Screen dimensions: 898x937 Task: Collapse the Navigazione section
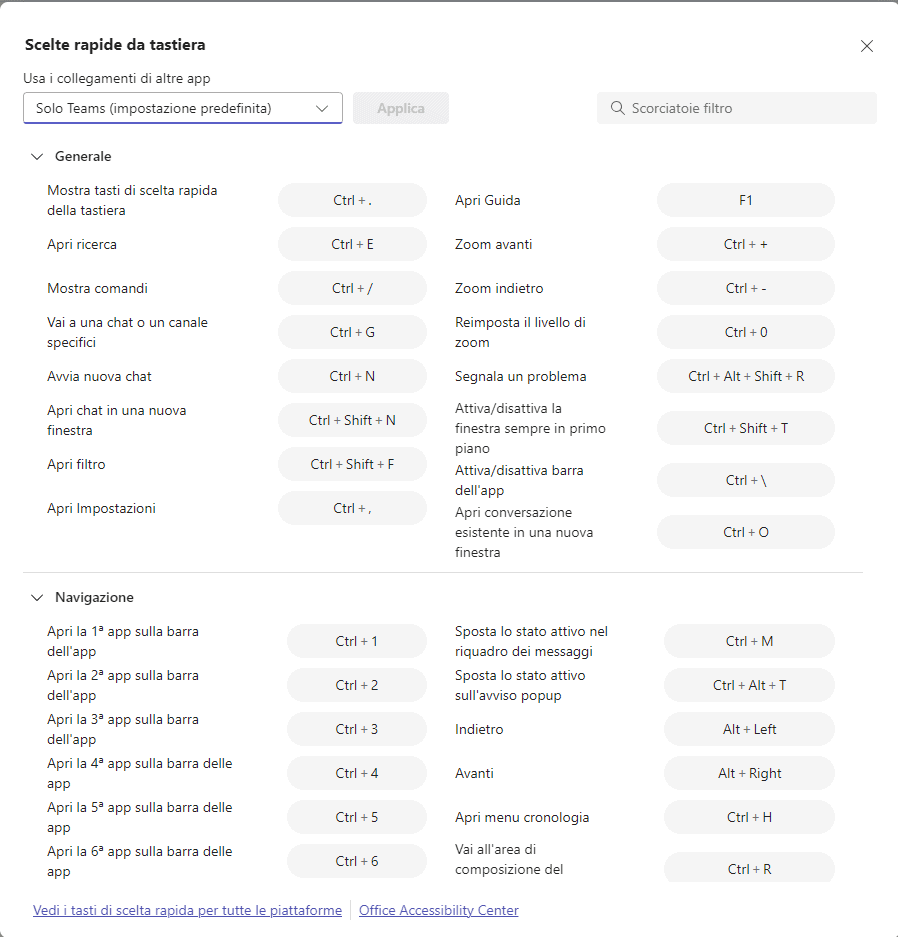coord(37,598)
